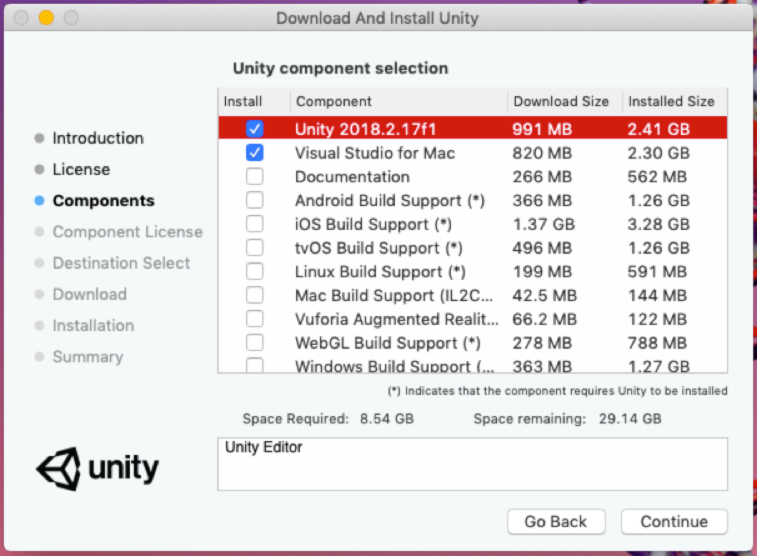
Task: Select the Linux Build Support checkbox
Action: click(x=255, y=272)
